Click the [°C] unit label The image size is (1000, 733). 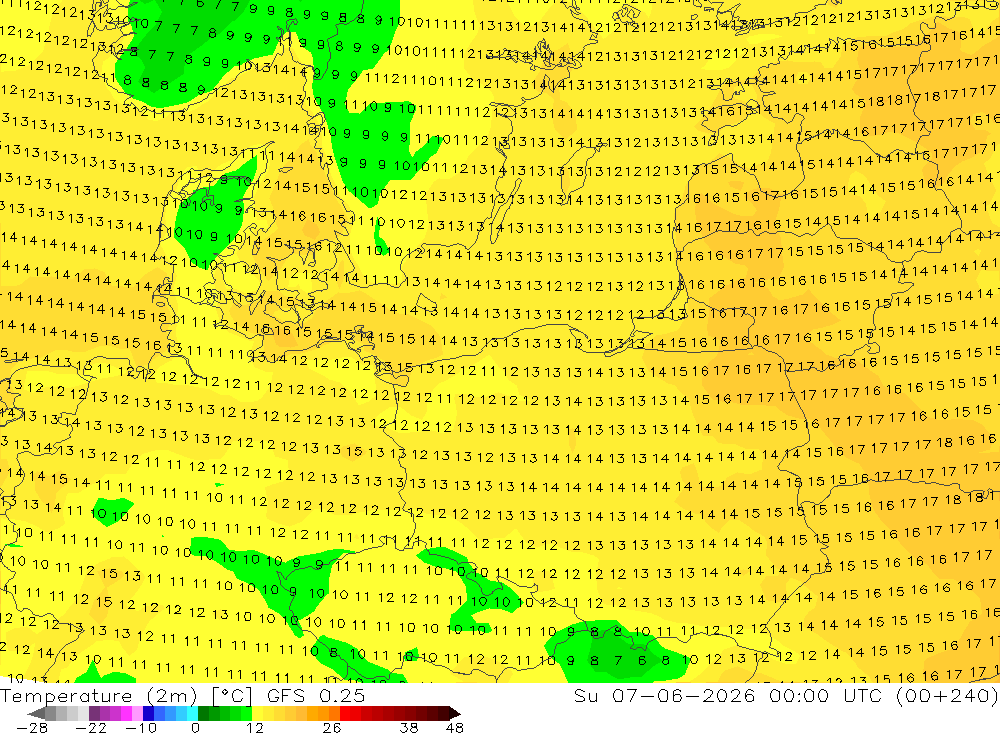[x=232, y=696]
